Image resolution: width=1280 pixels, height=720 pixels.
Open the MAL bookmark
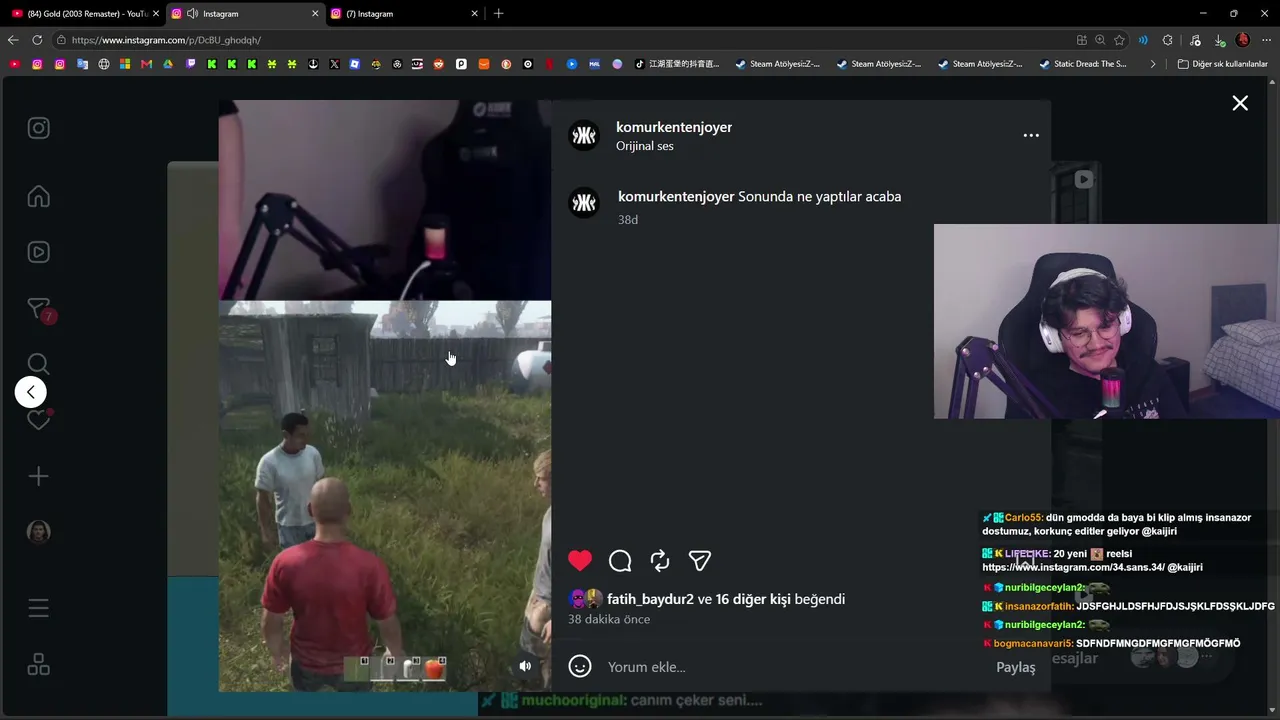594,64
